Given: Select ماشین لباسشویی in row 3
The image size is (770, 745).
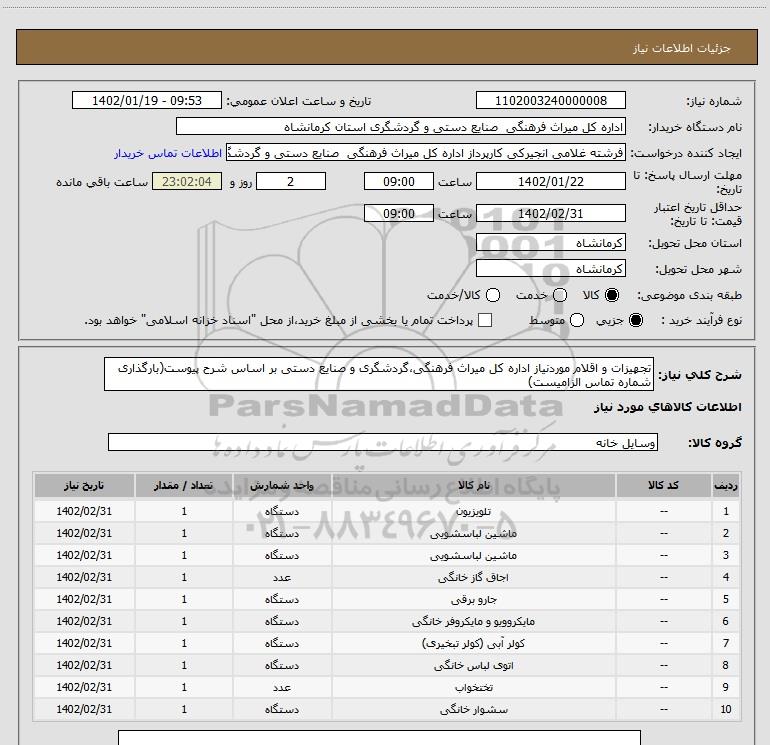Looking at the screenshot, I should click(473, 555).
